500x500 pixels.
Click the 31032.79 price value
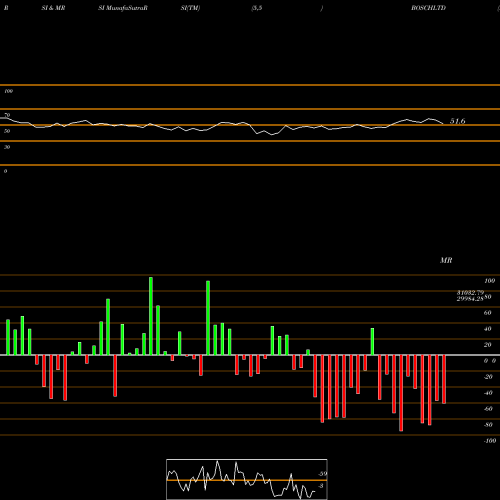click(x=470, y=292)
